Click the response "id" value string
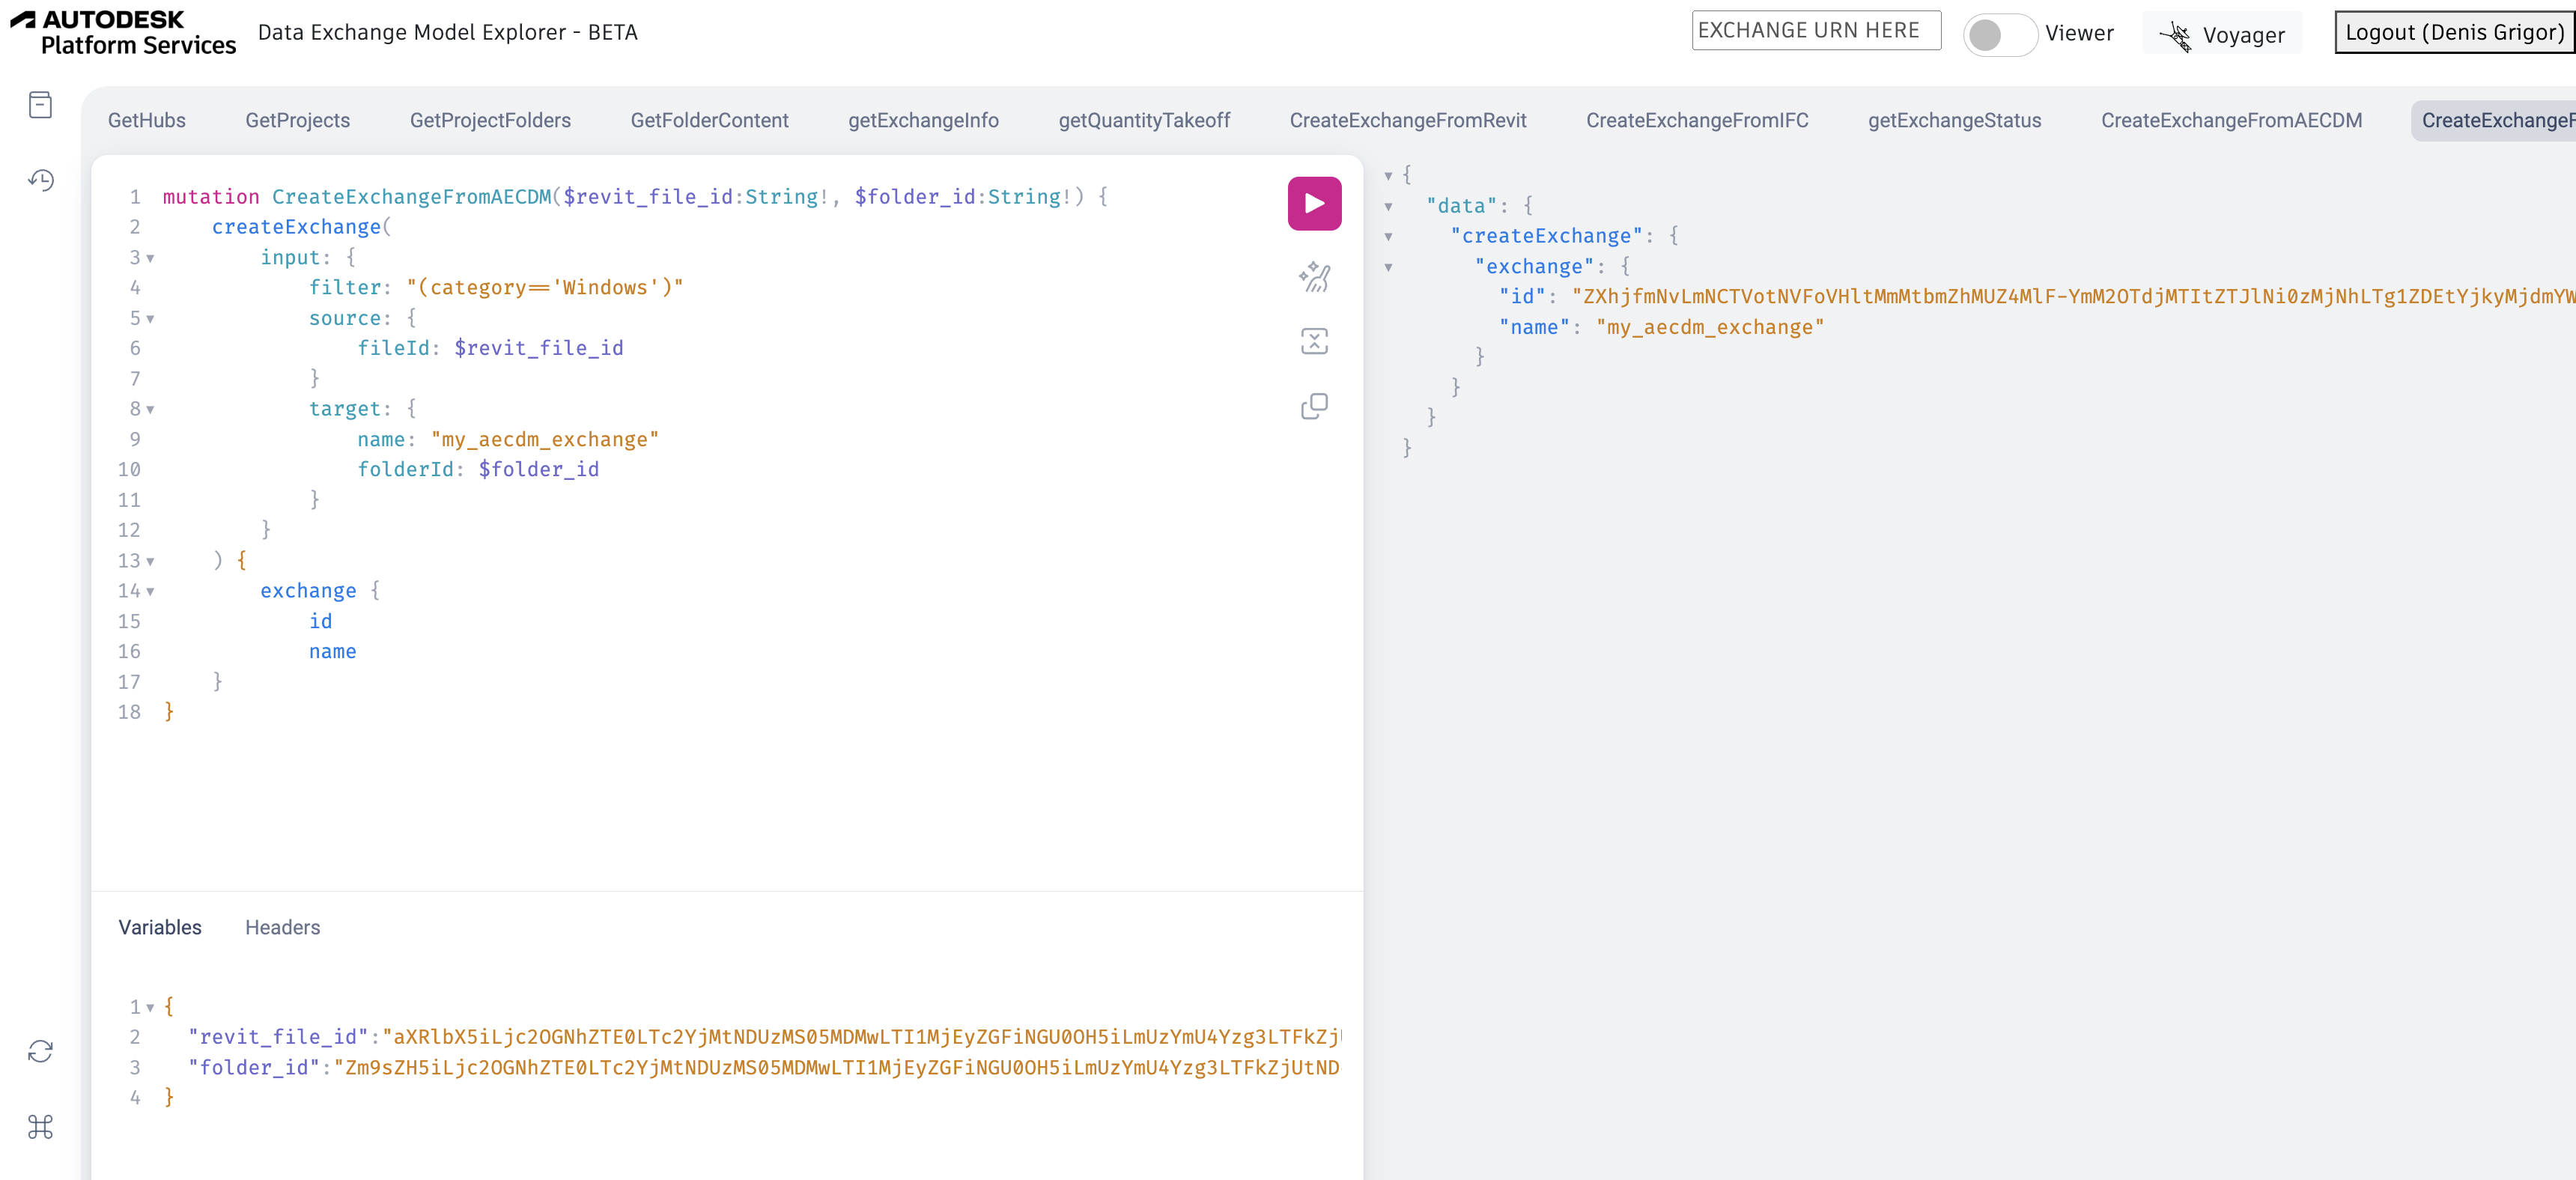 (x=2073, y=297)
